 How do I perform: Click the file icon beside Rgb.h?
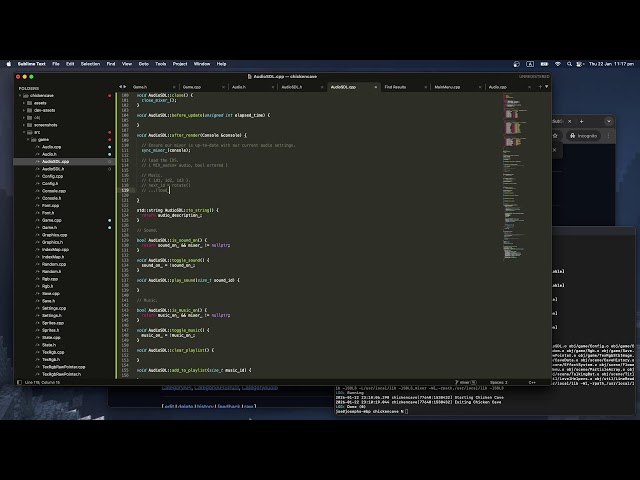38,286
